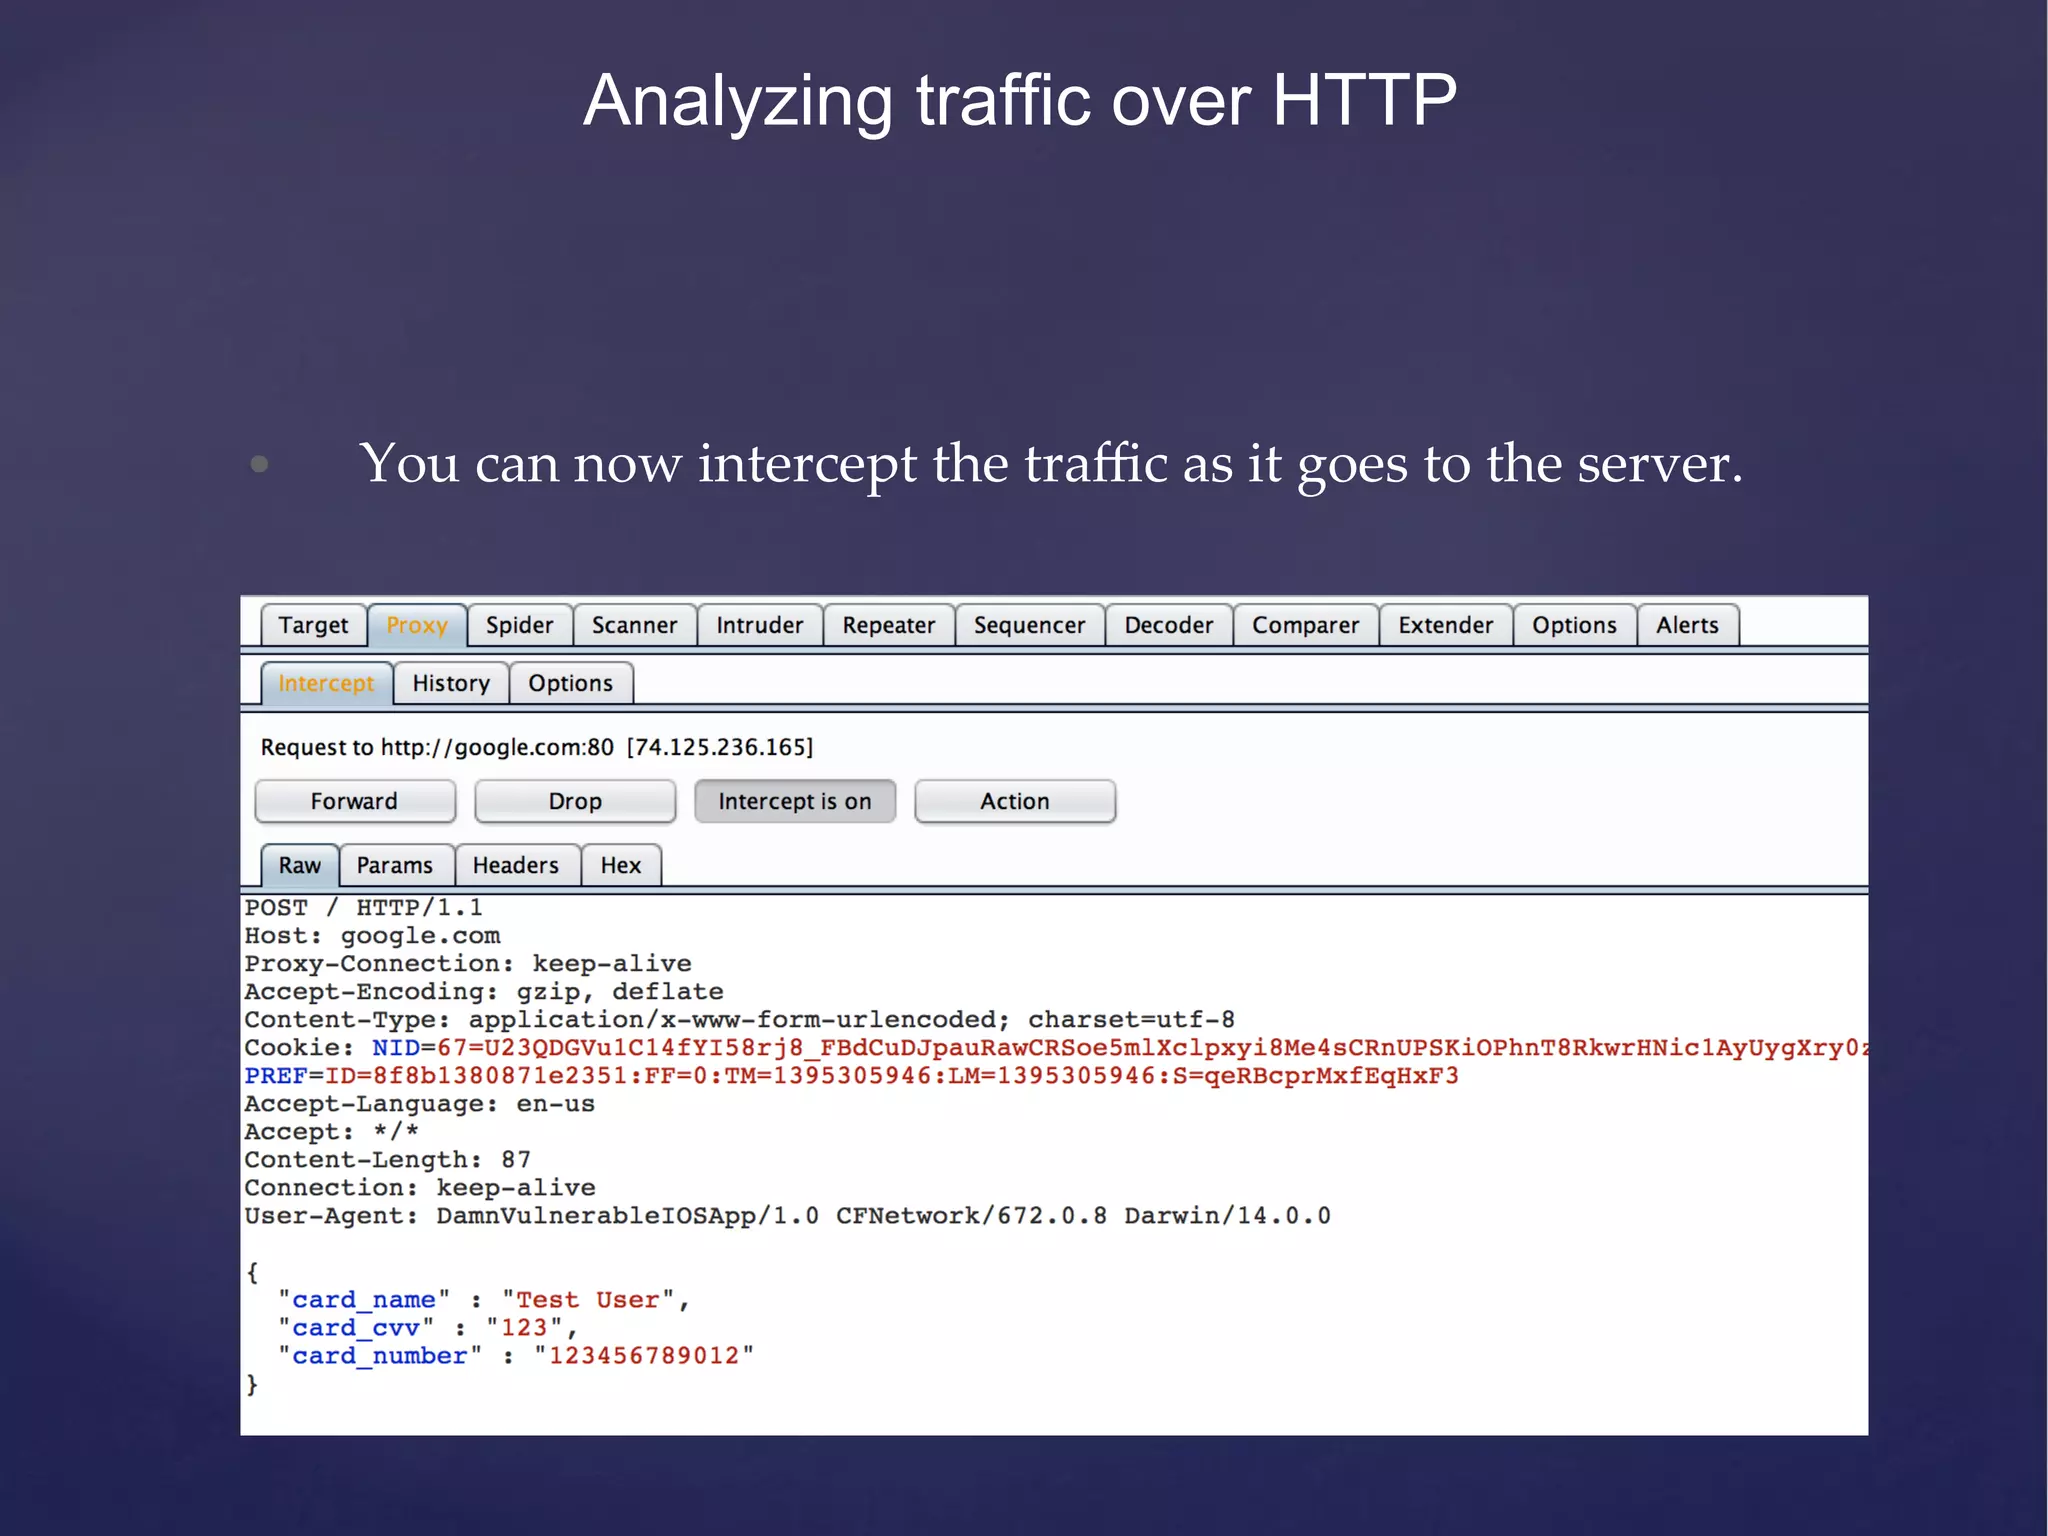Drop the intercepted request

pyautogui.click(x=575, y=801)
